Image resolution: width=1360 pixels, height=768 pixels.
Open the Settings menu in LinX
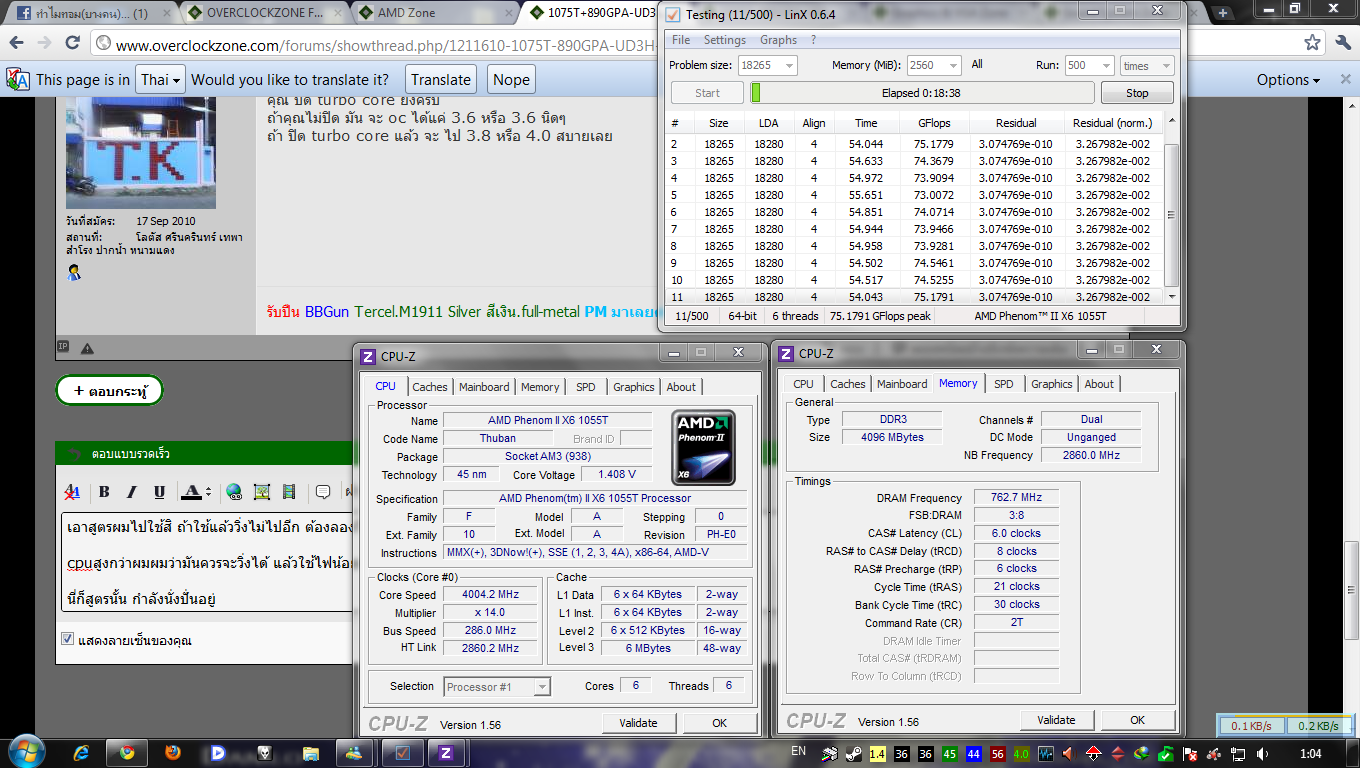(724, 40)
